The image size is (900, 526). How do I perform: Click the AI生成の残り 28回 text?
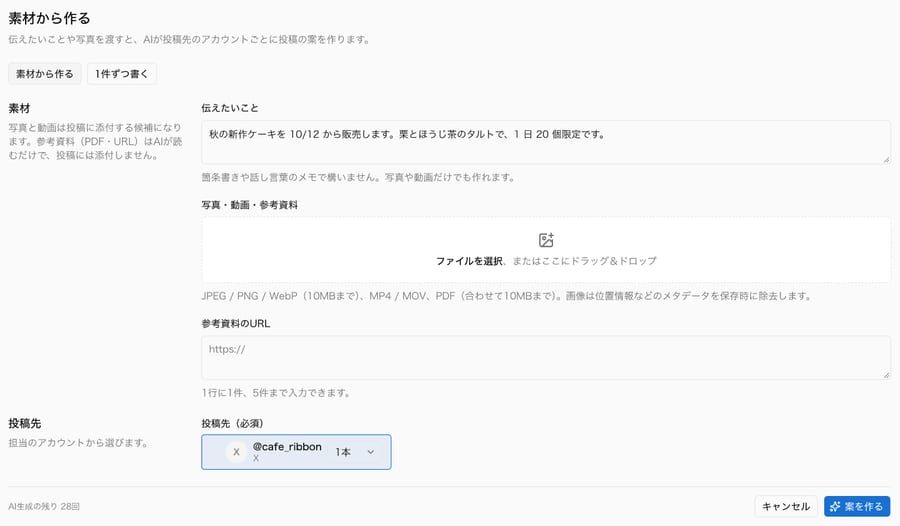pos(44,506)
